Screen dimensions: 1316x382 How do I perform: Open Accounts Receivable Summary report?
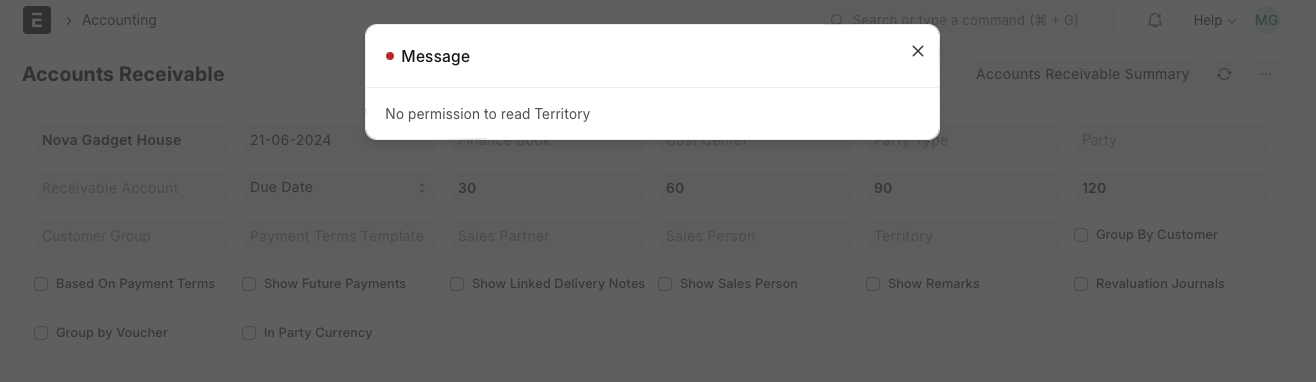point(1082,74)
